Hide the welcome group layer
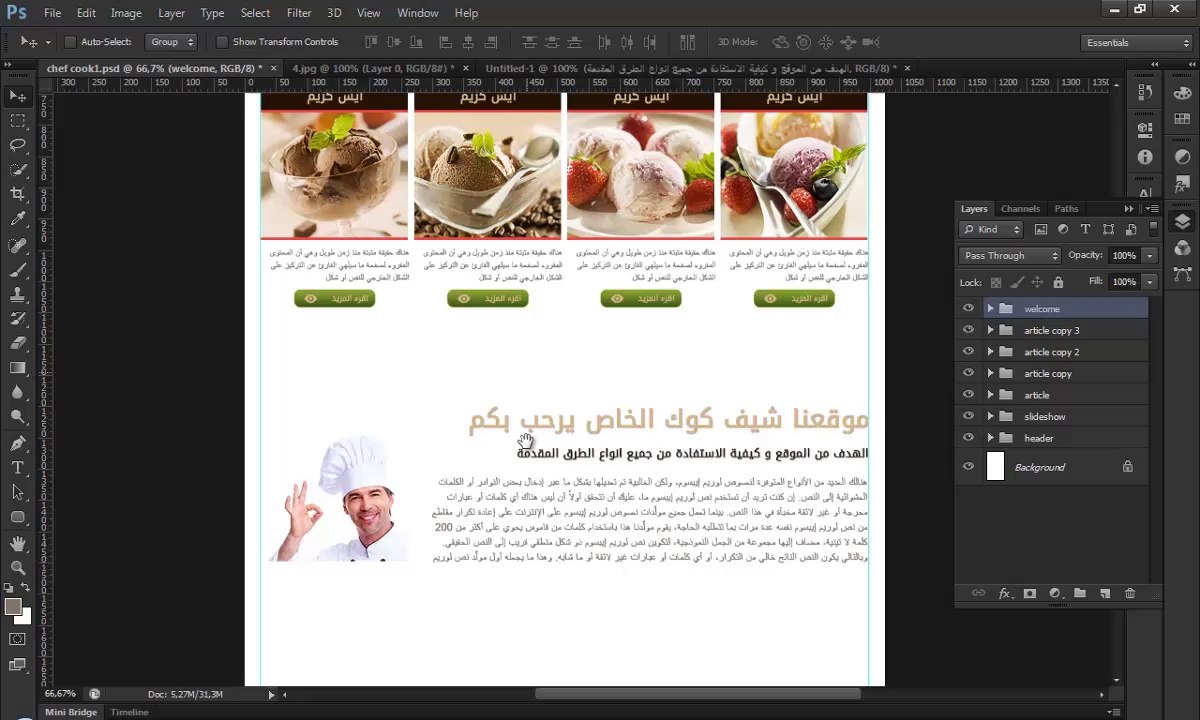 click(x=968, y=308)
